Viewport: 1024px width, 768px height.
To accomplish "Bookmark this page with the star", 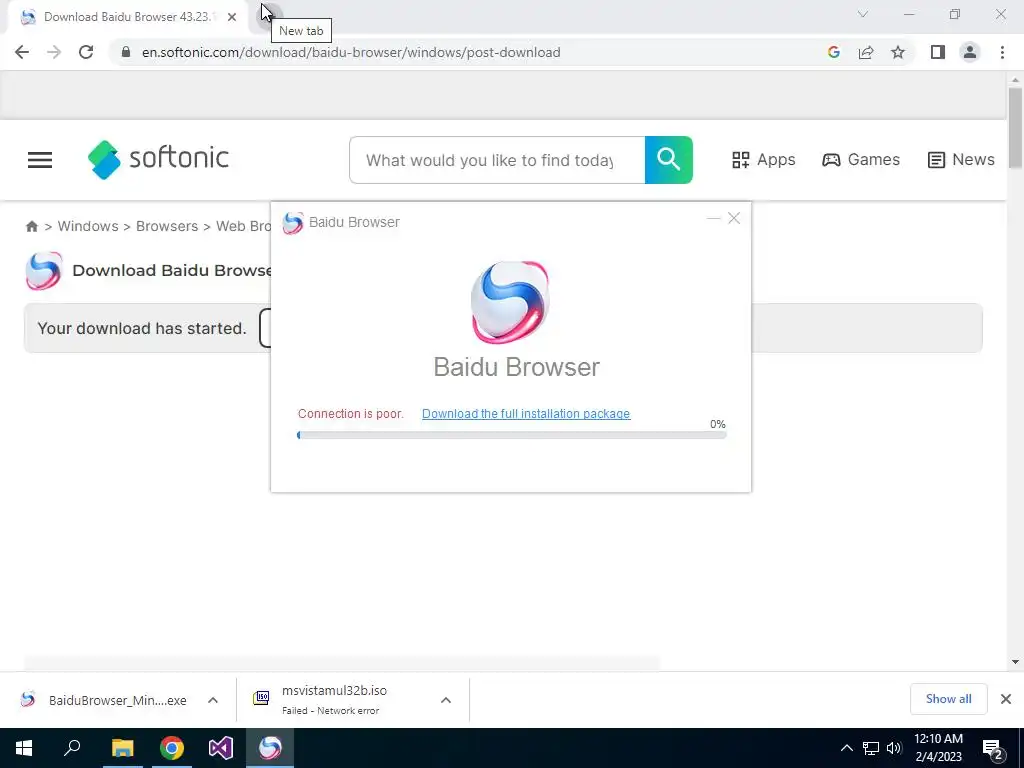I will point(898,52).
